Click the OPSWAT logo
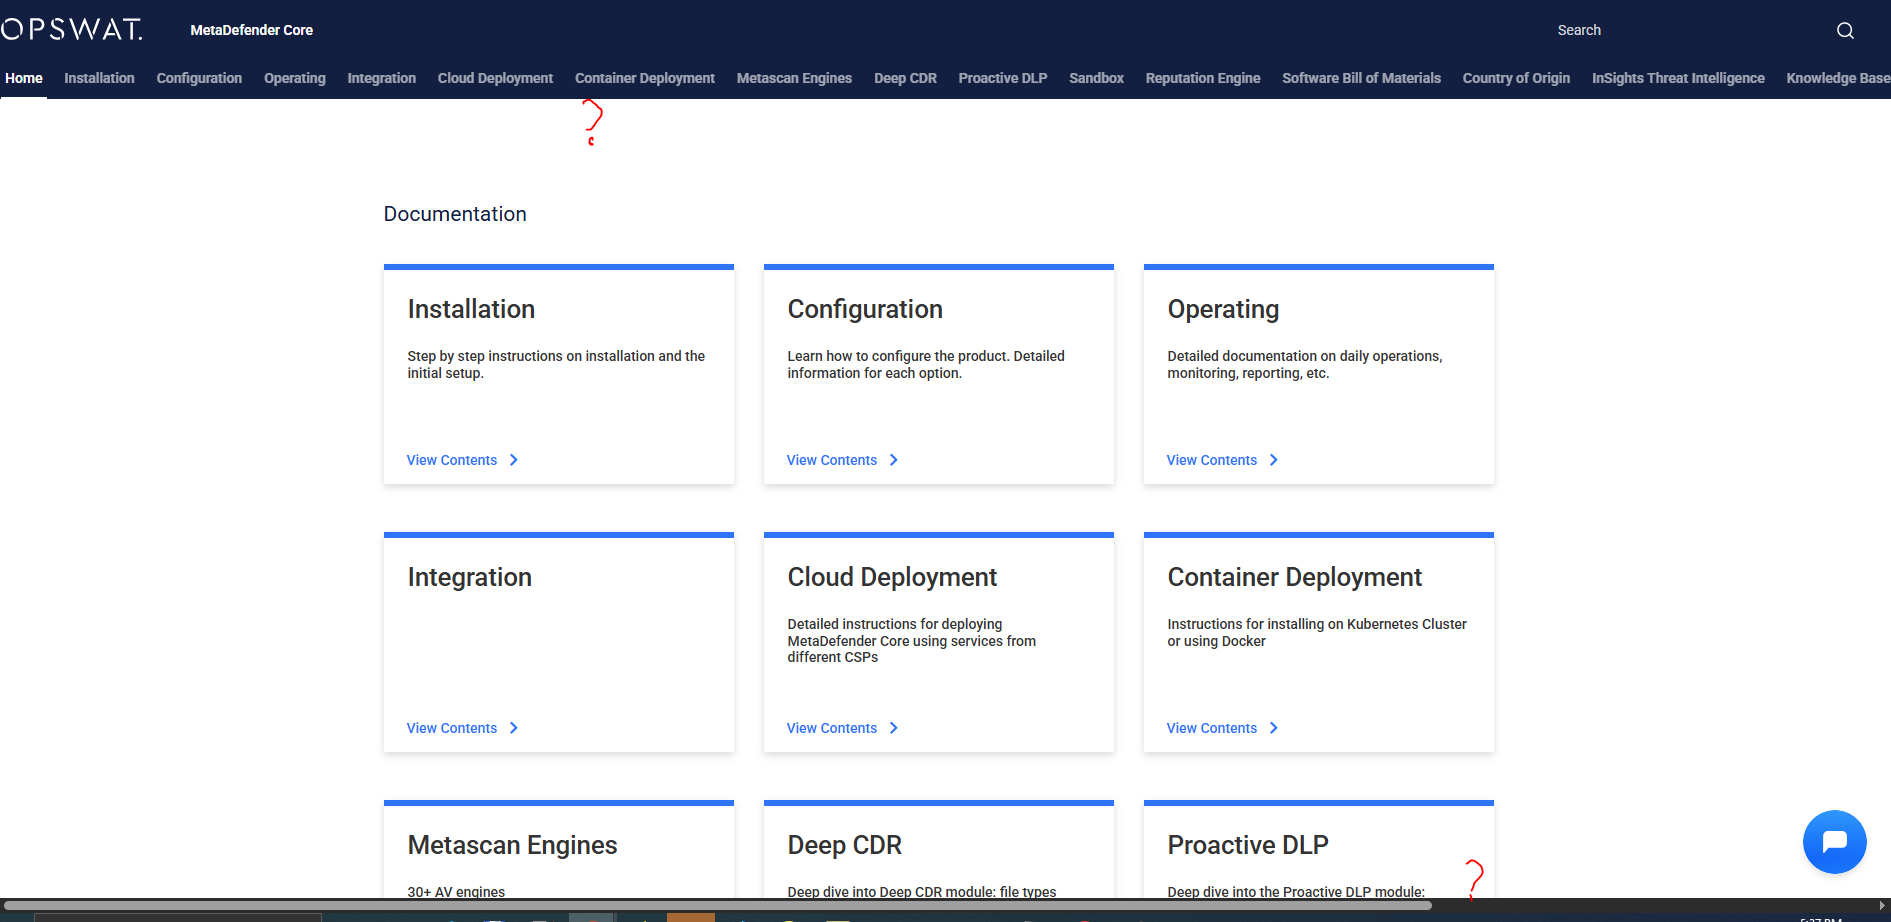The image size is (1891, 922). tap(72, 29)
